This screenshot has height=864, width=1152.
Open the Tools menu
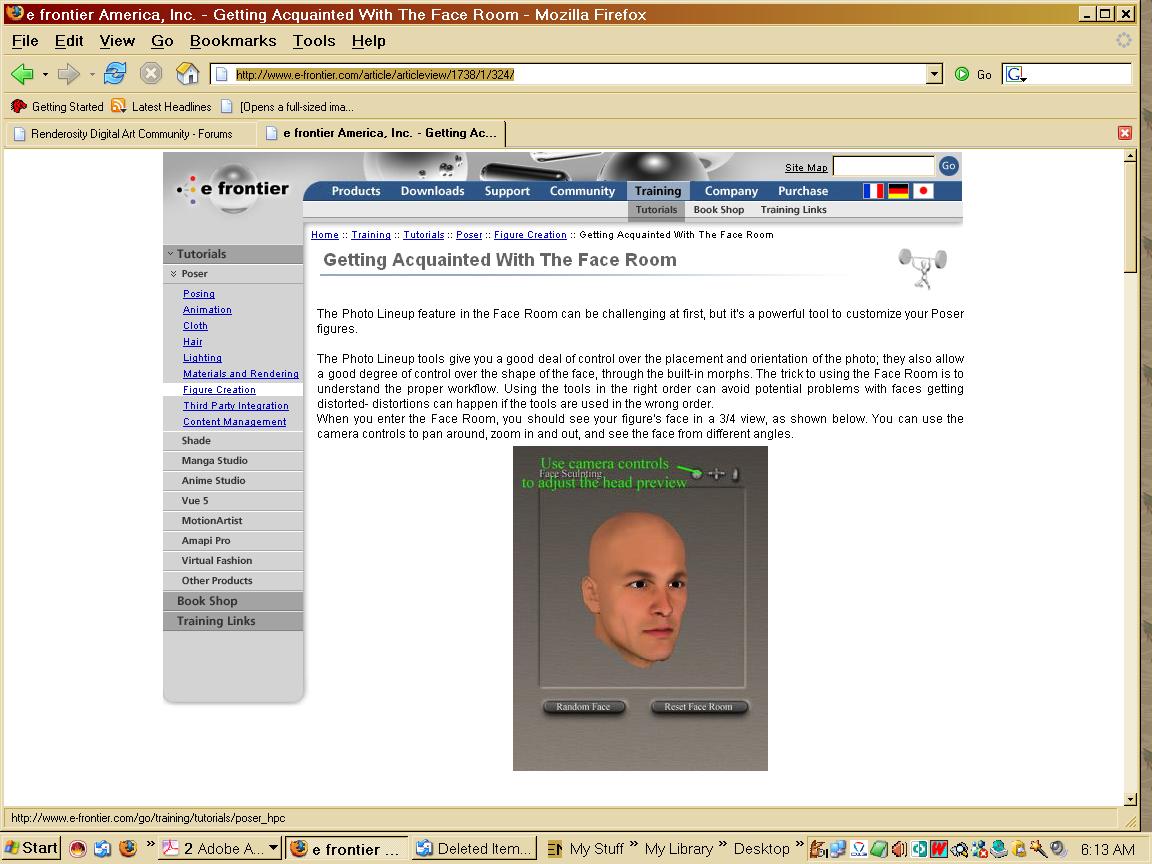coord(314,41)
